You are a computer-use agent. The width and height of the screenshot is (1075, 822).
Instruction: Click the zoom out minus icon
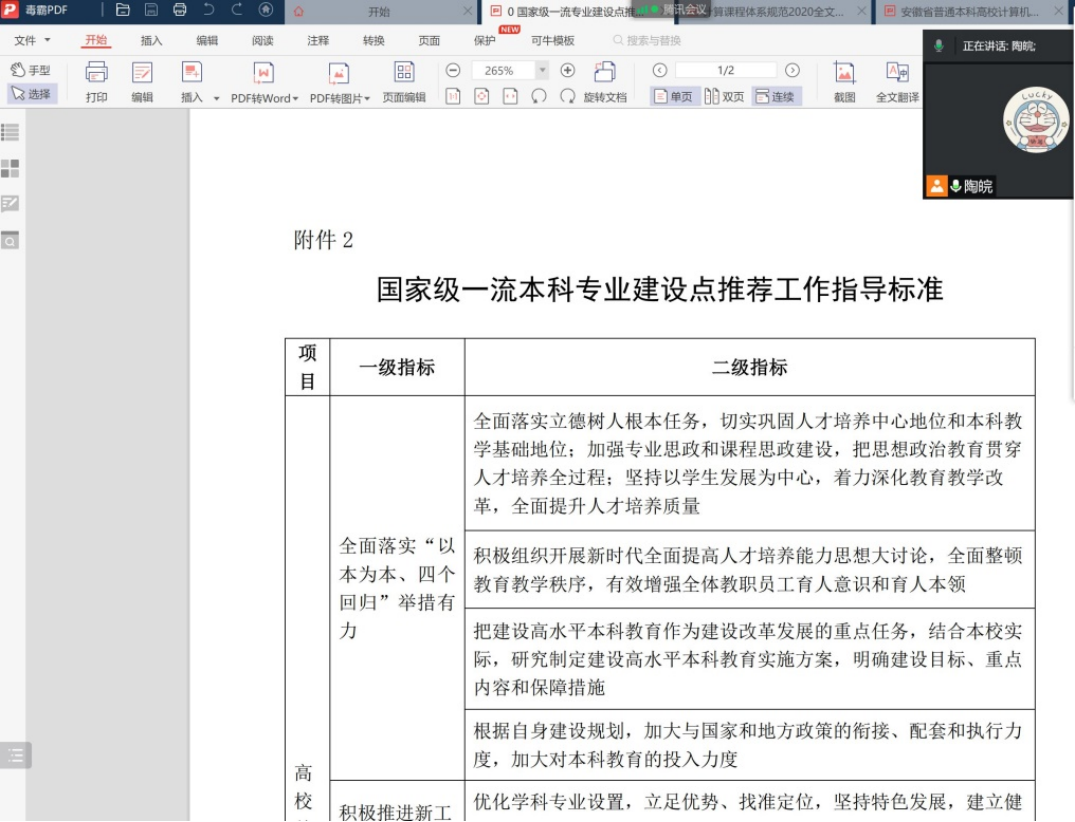click(453, 70)
